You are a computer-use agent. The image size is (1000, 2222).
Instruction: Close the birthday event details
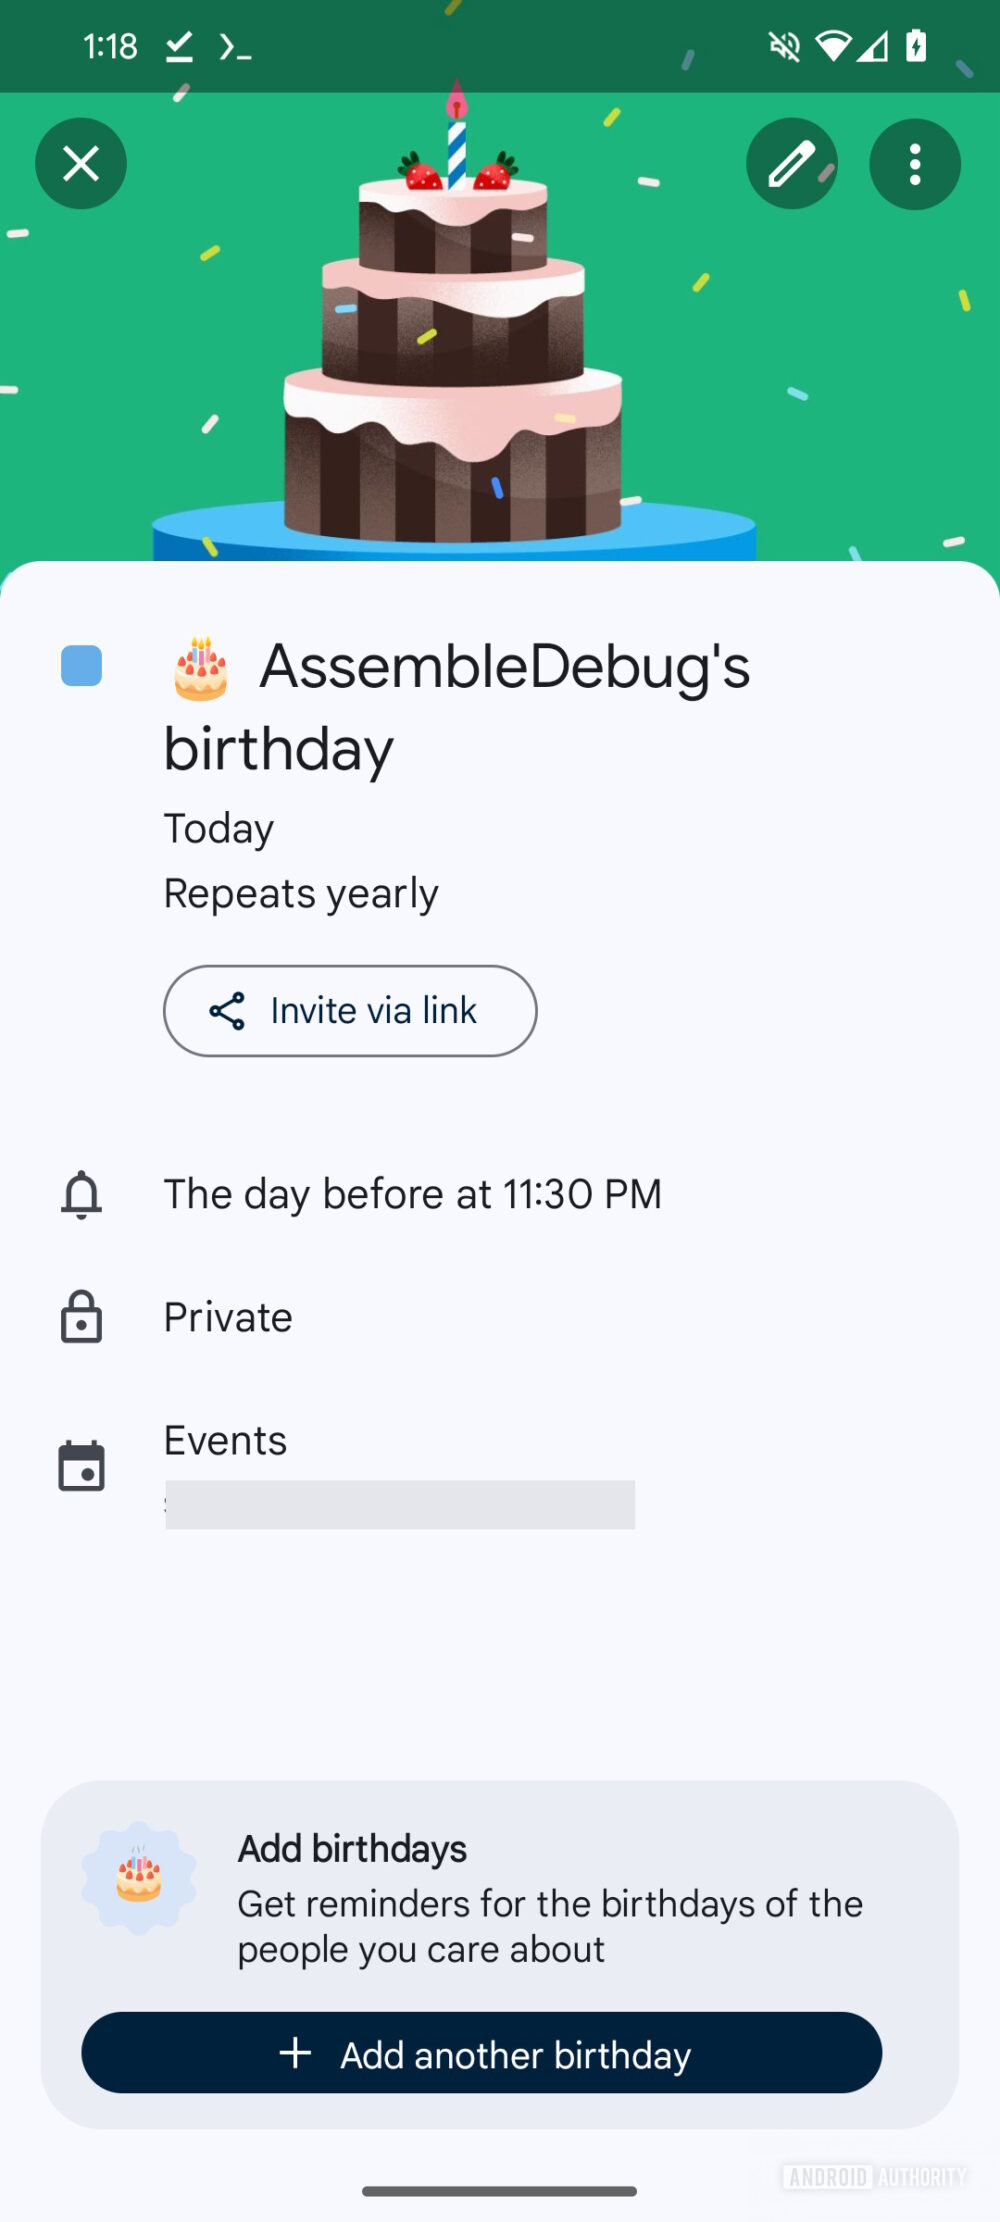pos(81,164)
